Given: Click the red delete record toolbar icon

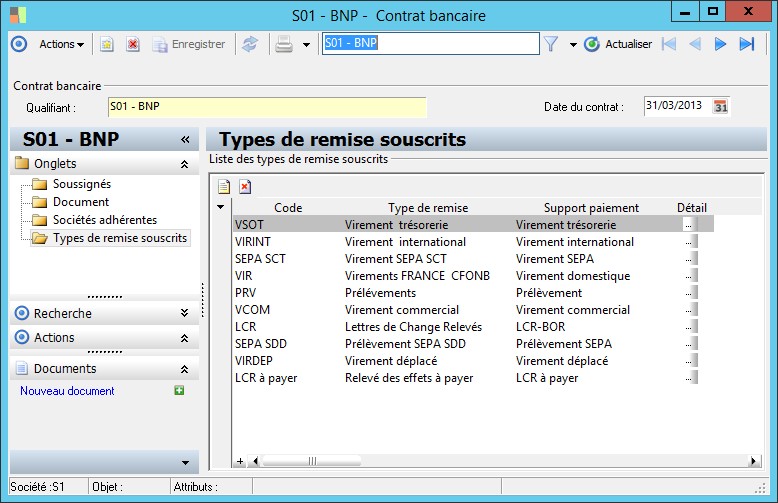Looking at the screenshot, I should (132, 44).
